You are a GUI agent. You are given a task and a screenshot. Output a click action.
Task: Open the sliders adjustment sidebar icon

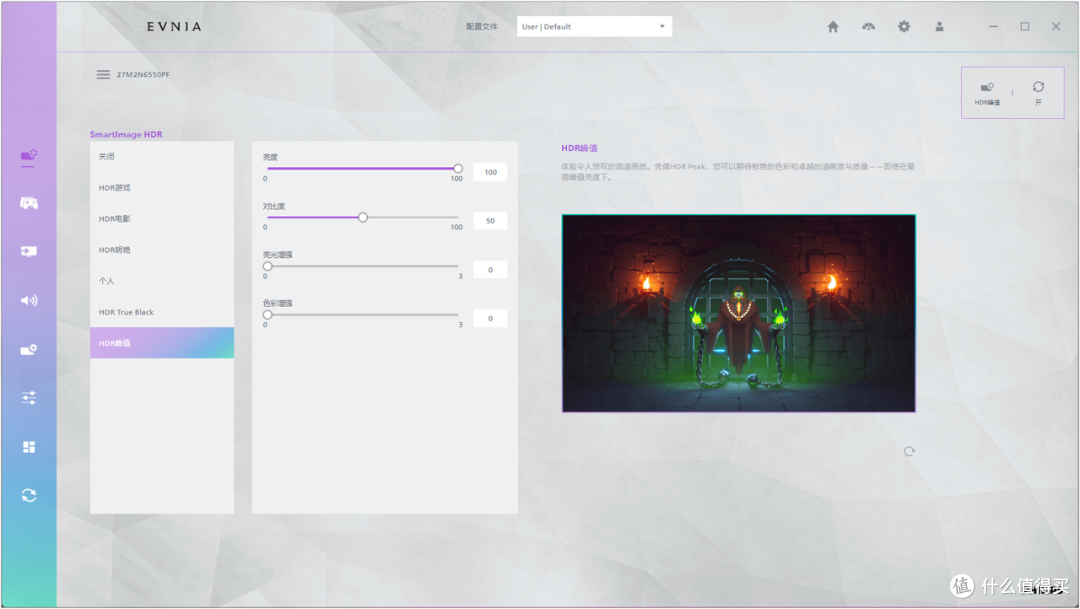28,398
